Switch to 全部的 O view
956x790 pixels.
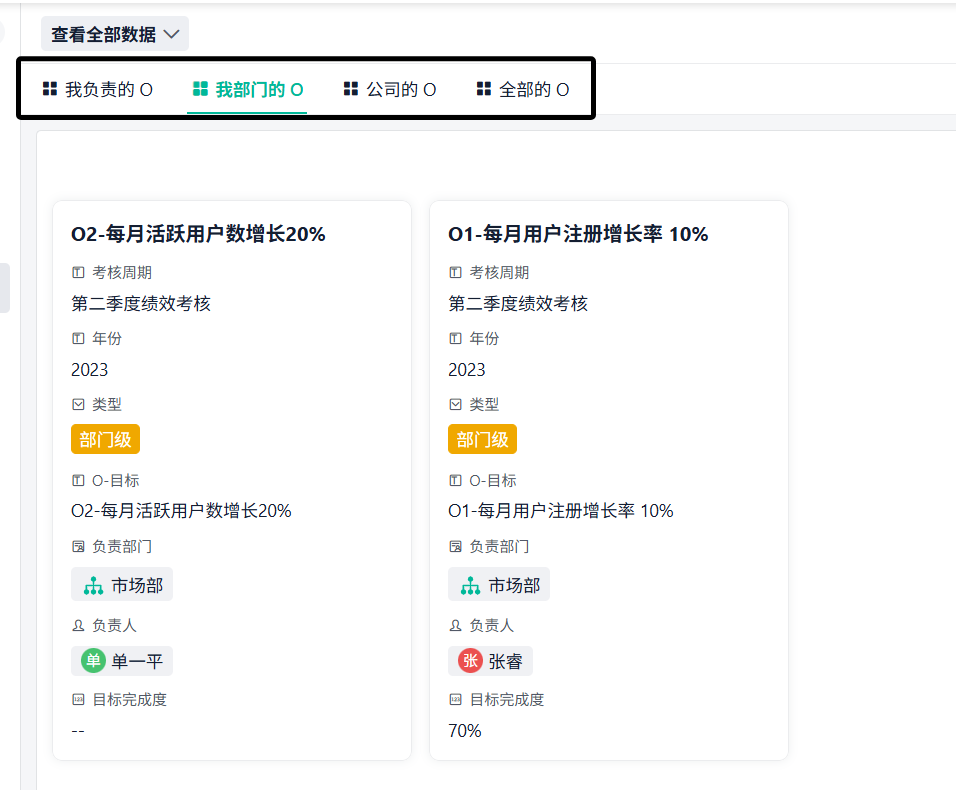point(523,90)
